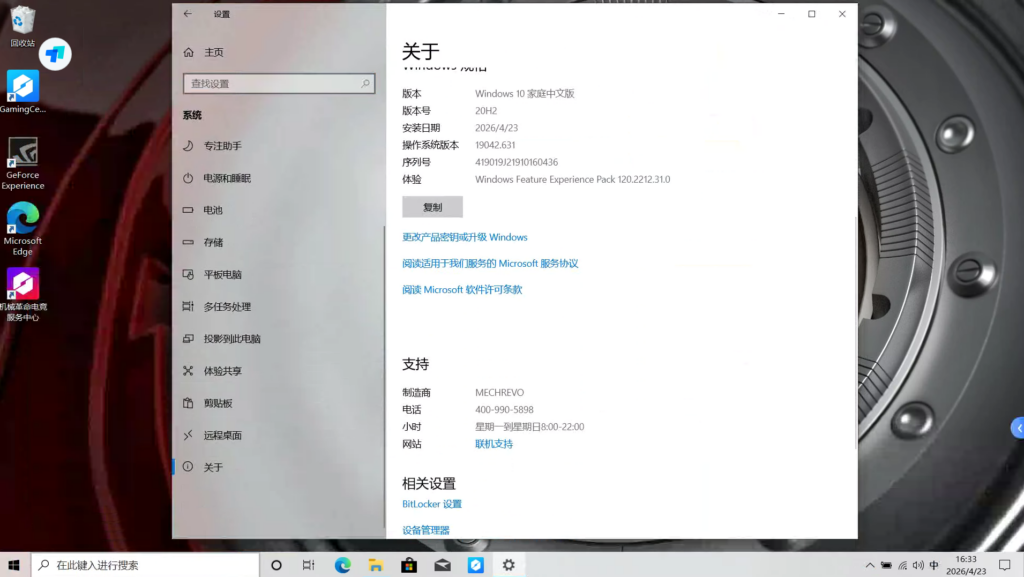Open the notification center icon

(x=1004, y=565)
